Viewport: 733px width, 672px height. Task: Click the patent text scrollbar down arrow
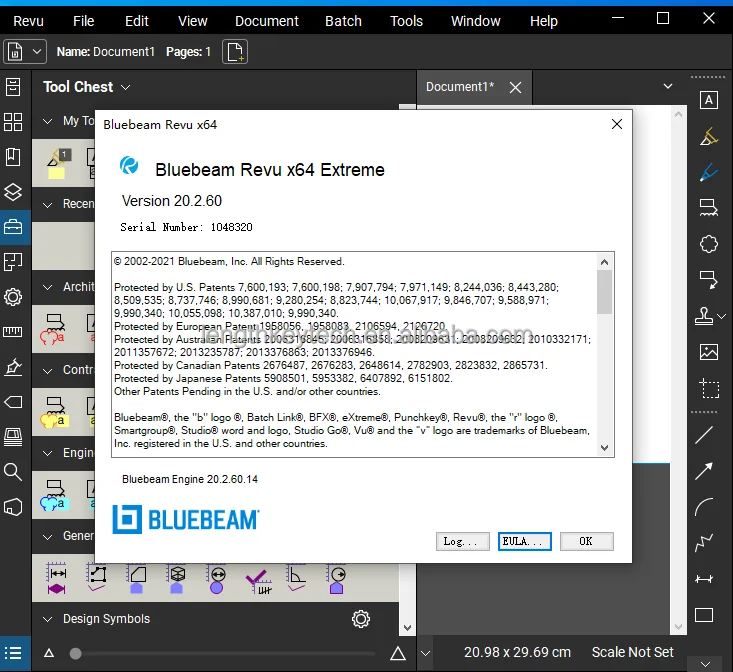click(x=604, y=449)
